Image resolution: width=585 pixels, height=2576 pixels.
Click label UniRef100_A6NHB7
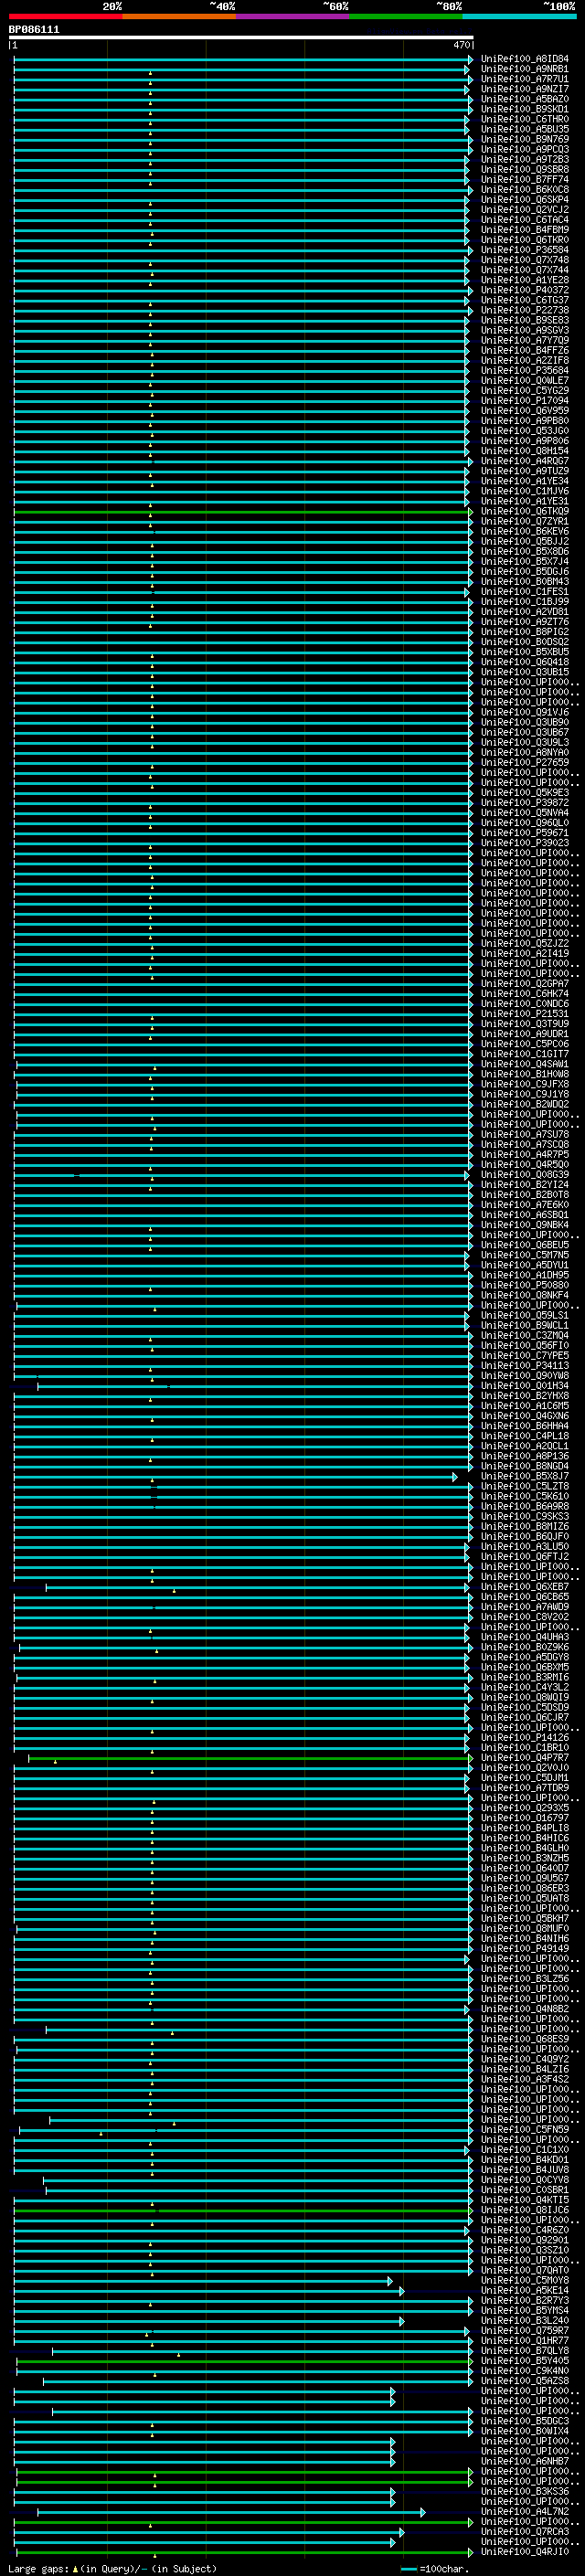525,2461
